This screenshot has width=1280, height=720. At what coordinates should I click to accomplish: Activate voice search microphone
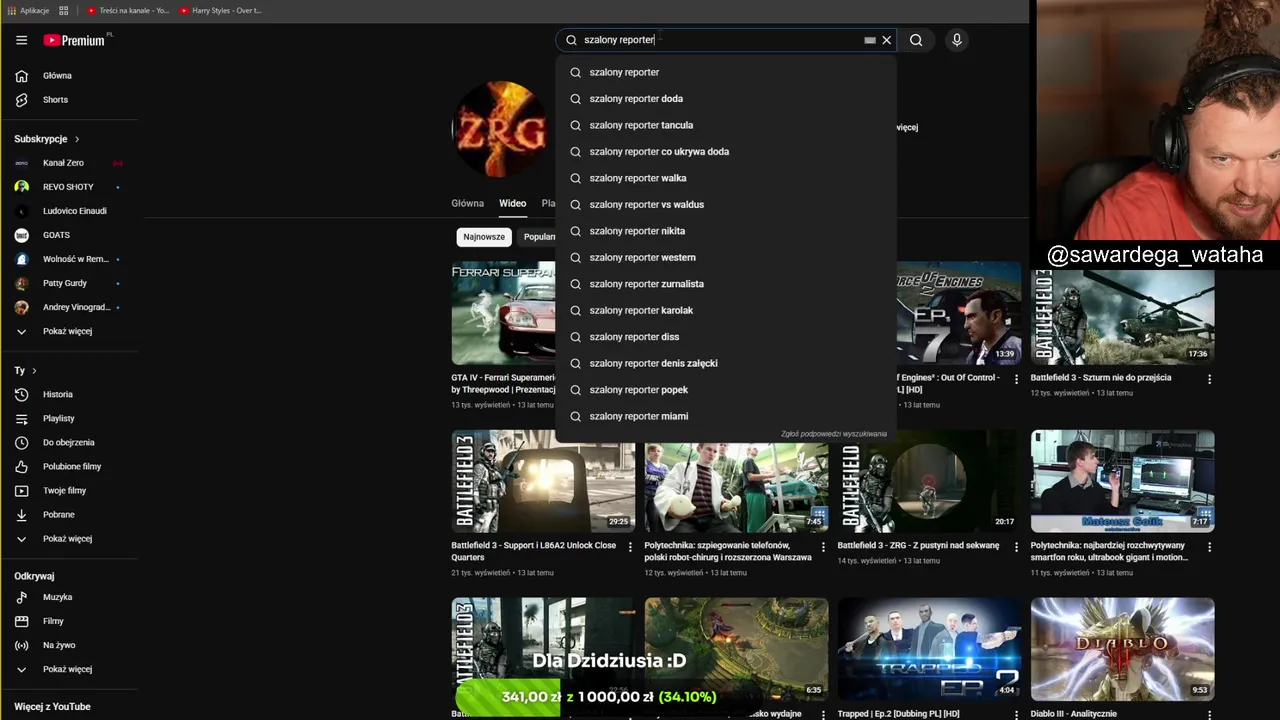pos(957,40)
